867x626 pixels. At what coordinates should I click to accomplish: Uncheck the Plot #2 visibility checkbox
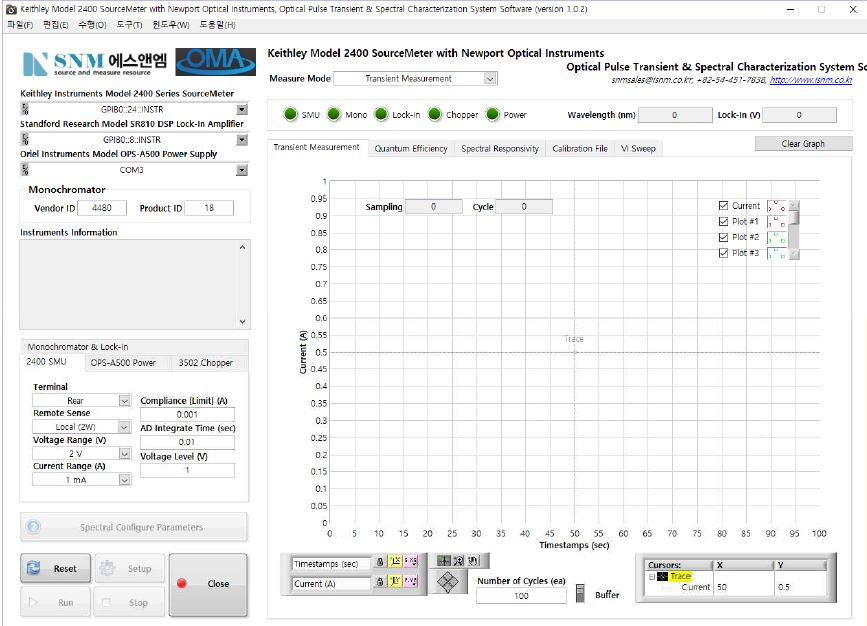click(723, 237)
